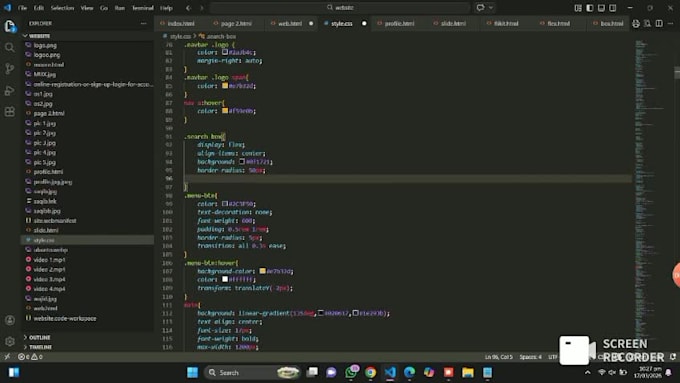Screen dimensions: 680x383
Task: Open the errors and warnings problems indicator
Action: 30,357
